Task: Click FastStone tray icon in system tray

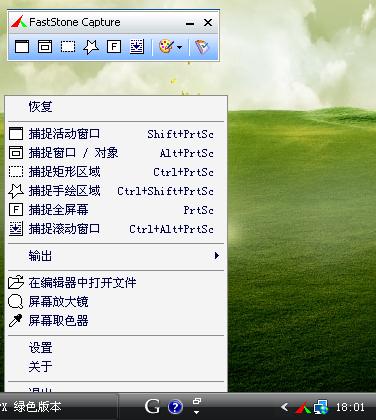Action: pos(303,407)
